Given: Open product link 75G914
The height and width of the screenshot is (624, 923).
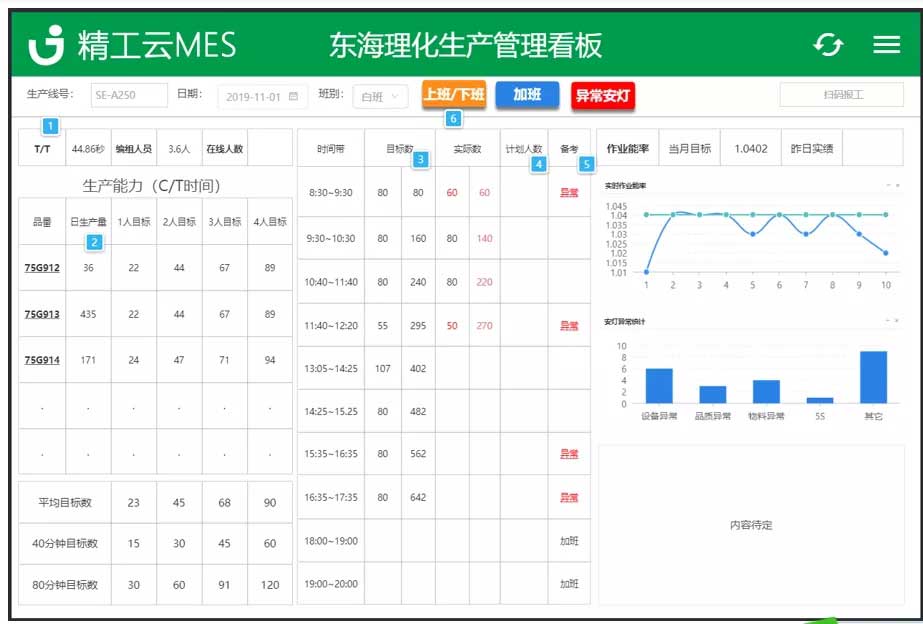Looking at the screenshot, I should 42,360.
